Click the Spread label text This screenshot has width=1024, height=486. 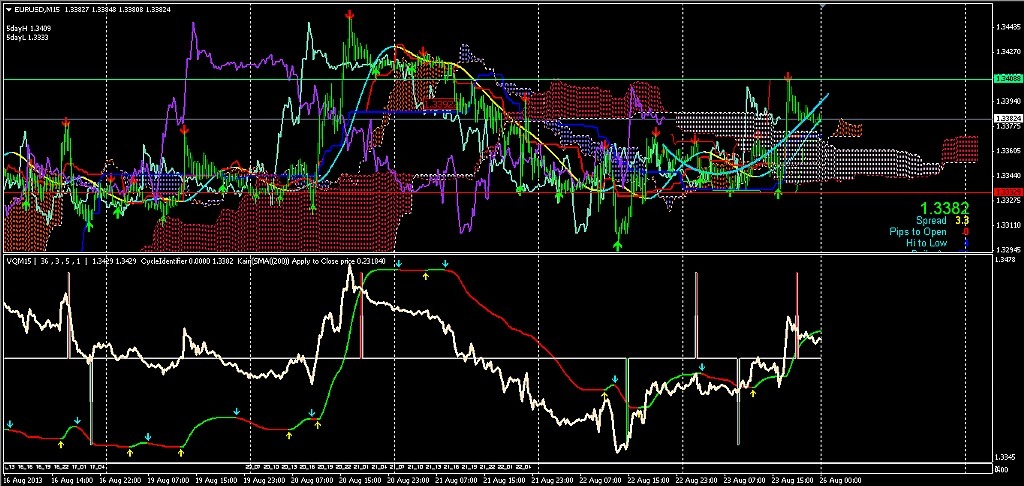coord(932,219)
